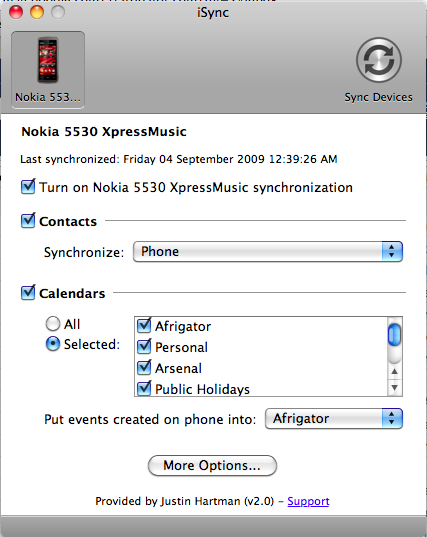Untick the Public Holidays calendar checkbox
The width and height of the screenshot is (427, 537).
tap(144, 388)
